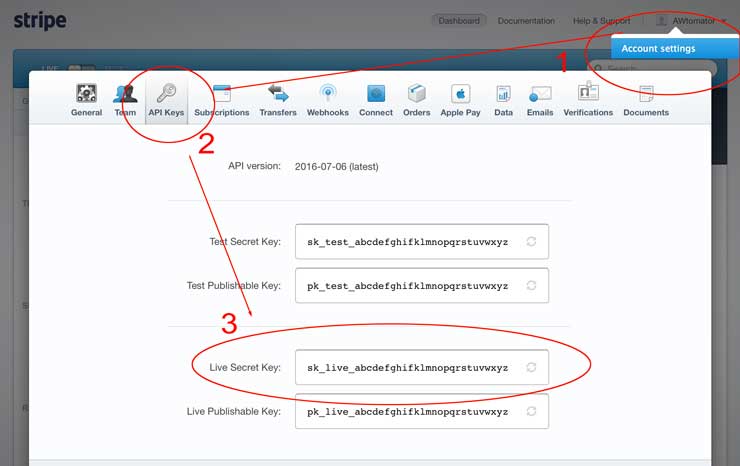Click the Account settings menu item

(675, 48)
